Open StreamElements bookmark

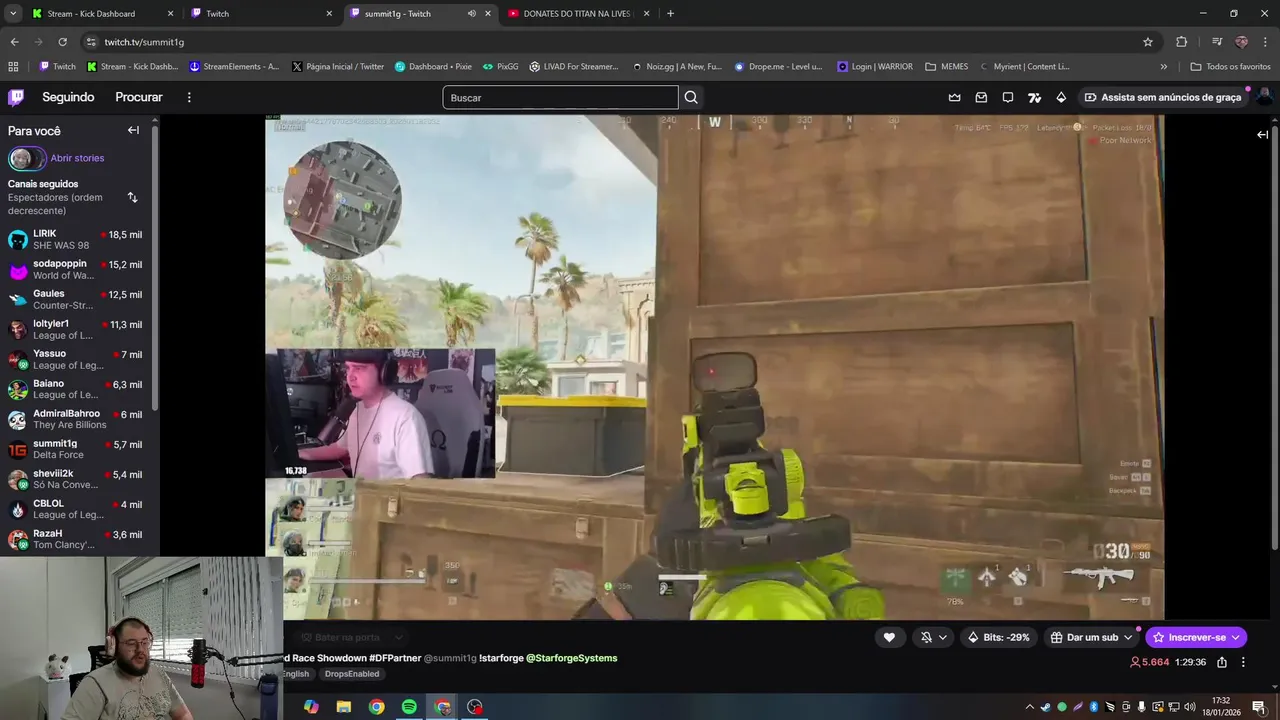click(234, 67)
